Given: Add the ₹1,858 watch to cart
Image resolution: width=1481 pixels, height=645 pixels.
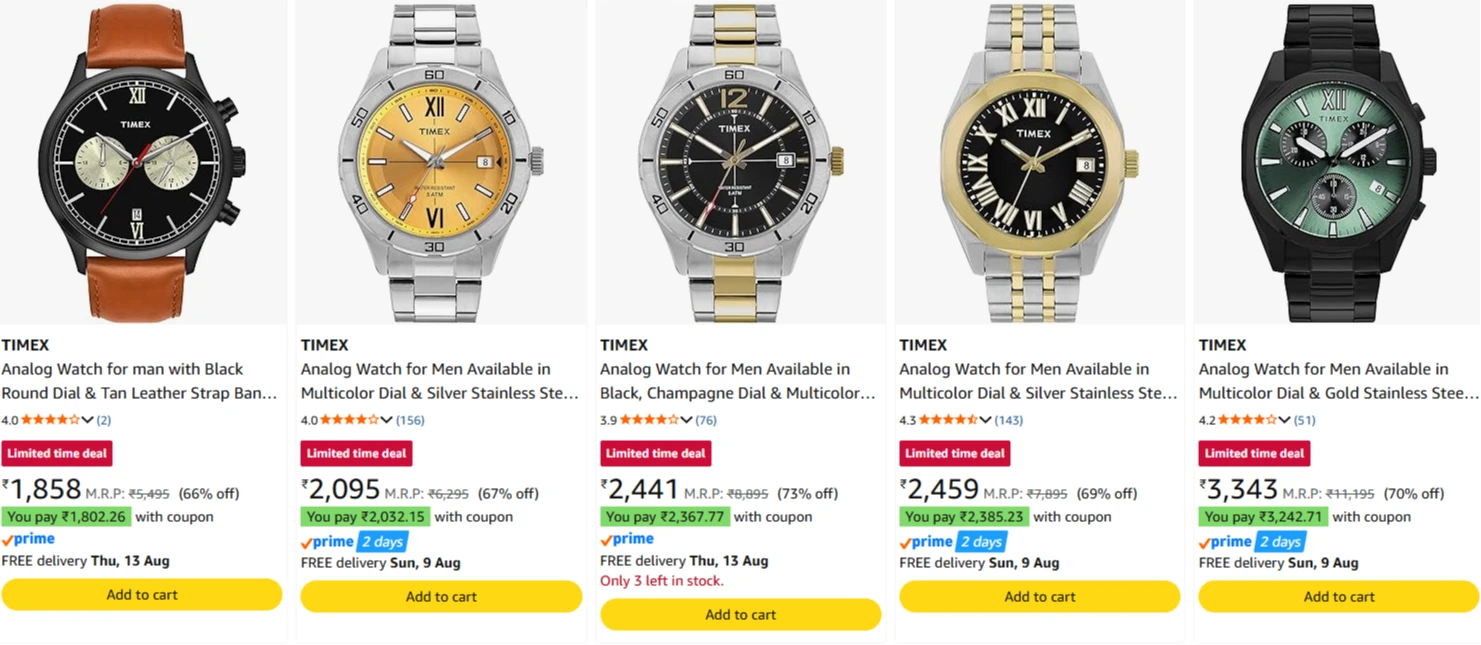Looking at the screenshot, I should click(x=142, y=594).
